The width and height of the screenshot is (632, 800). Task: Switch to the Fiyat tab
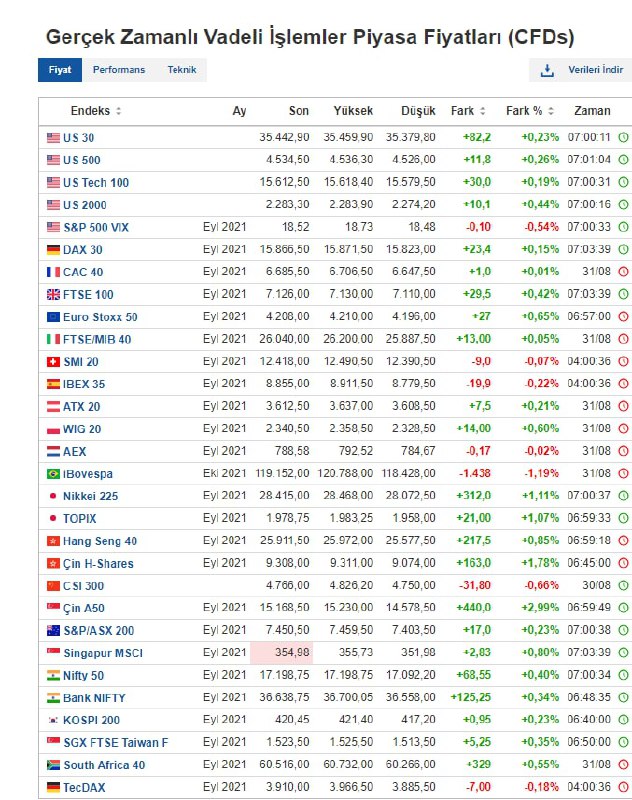point(60,70)
